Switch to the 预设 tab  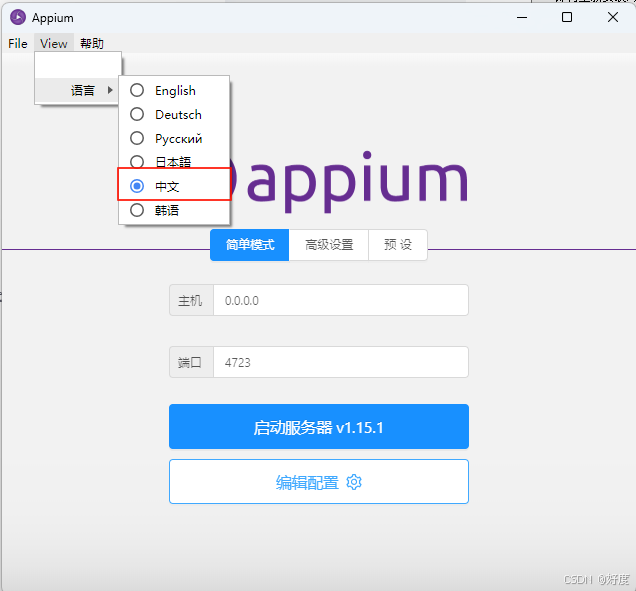(x=398, y=245)
